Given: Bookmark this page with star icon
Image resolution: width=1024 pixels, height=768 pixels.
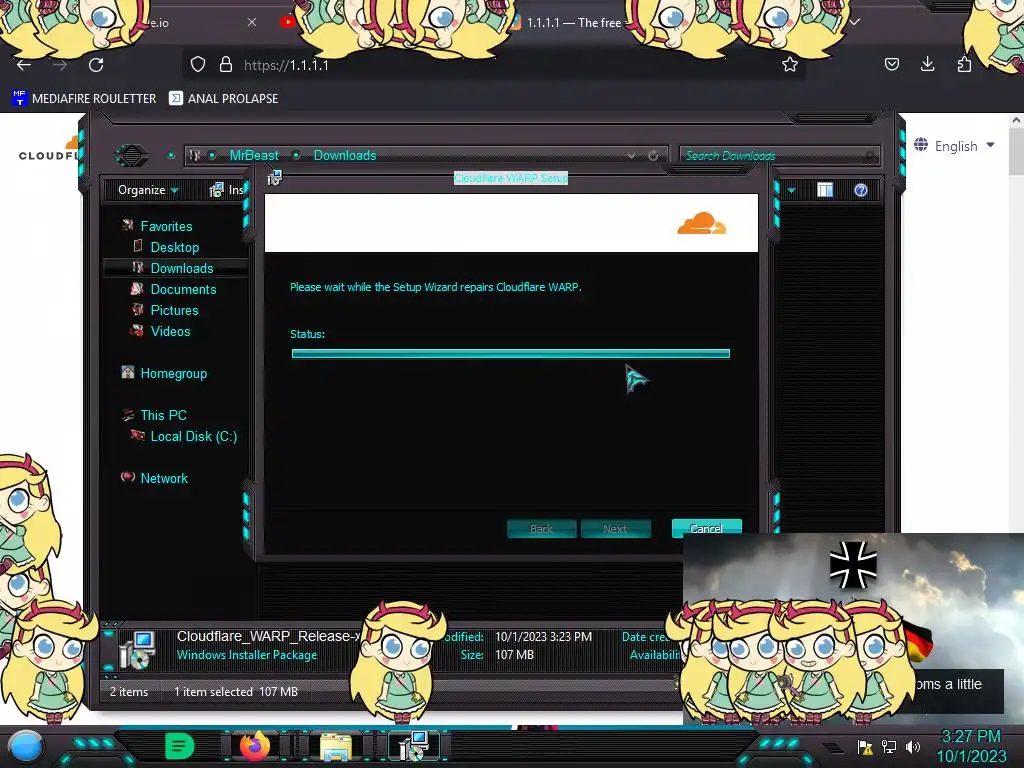Looking at the screenshot, I should click(790, 64).
